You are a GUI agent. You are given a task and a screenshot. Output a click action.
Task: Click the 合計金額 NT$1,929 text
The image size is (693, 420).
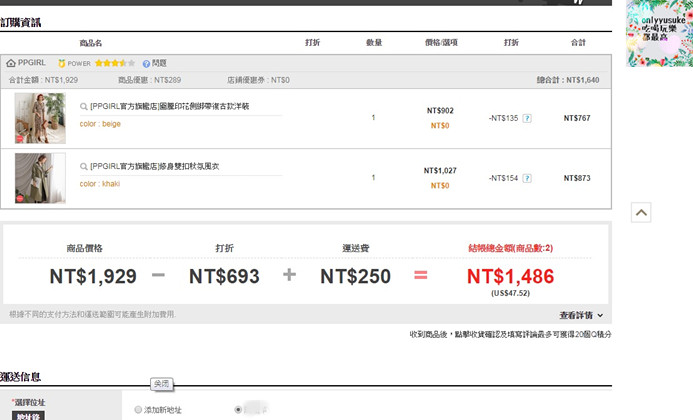(x=43, y=80)
